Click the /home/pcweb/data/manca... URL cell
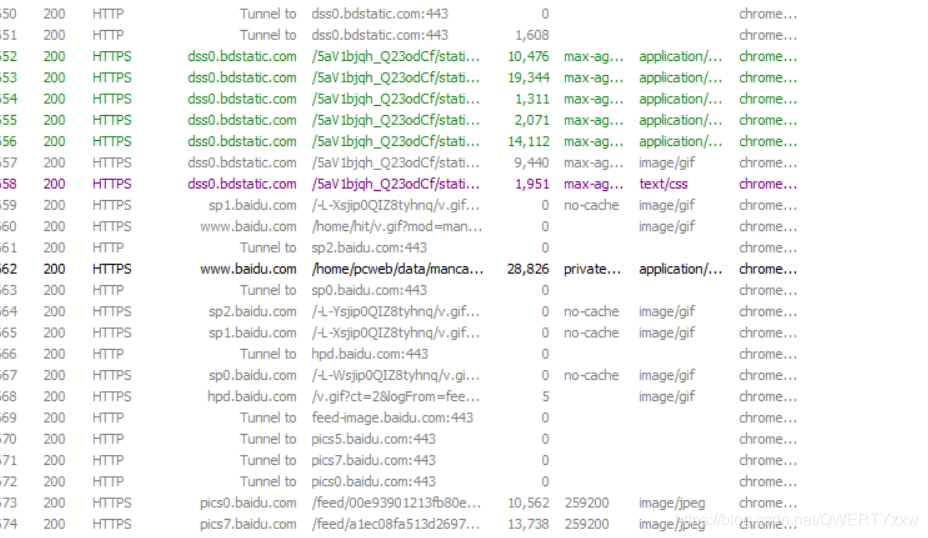 [397, 269]
